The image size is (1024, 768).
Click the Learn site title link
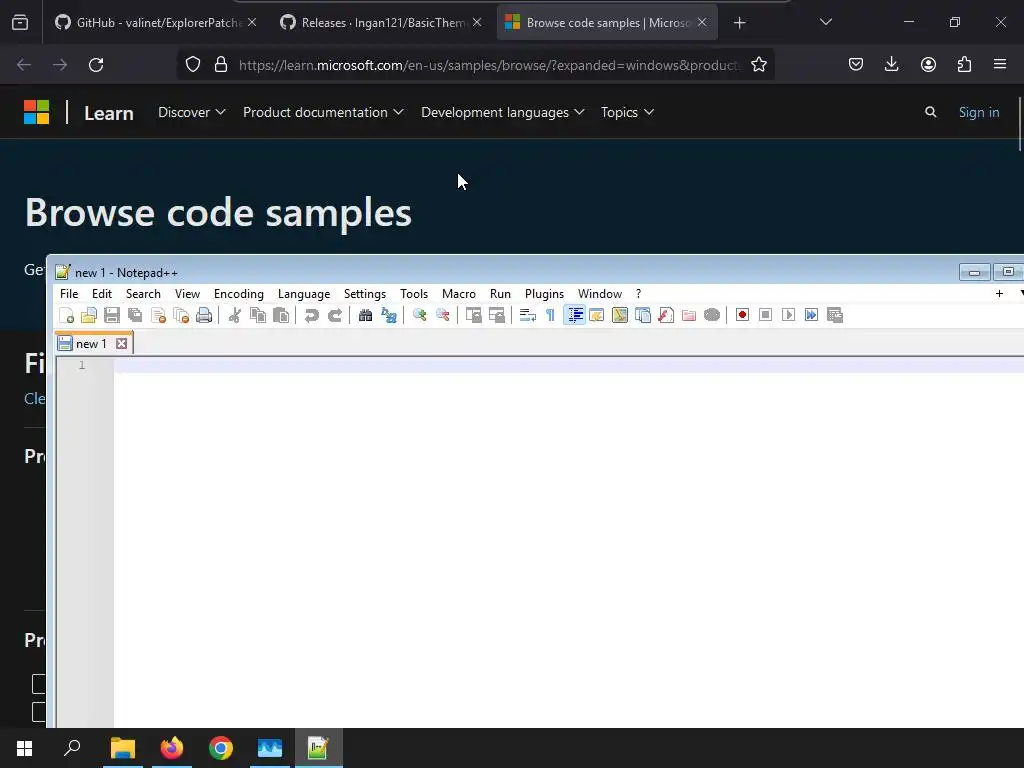108,113
